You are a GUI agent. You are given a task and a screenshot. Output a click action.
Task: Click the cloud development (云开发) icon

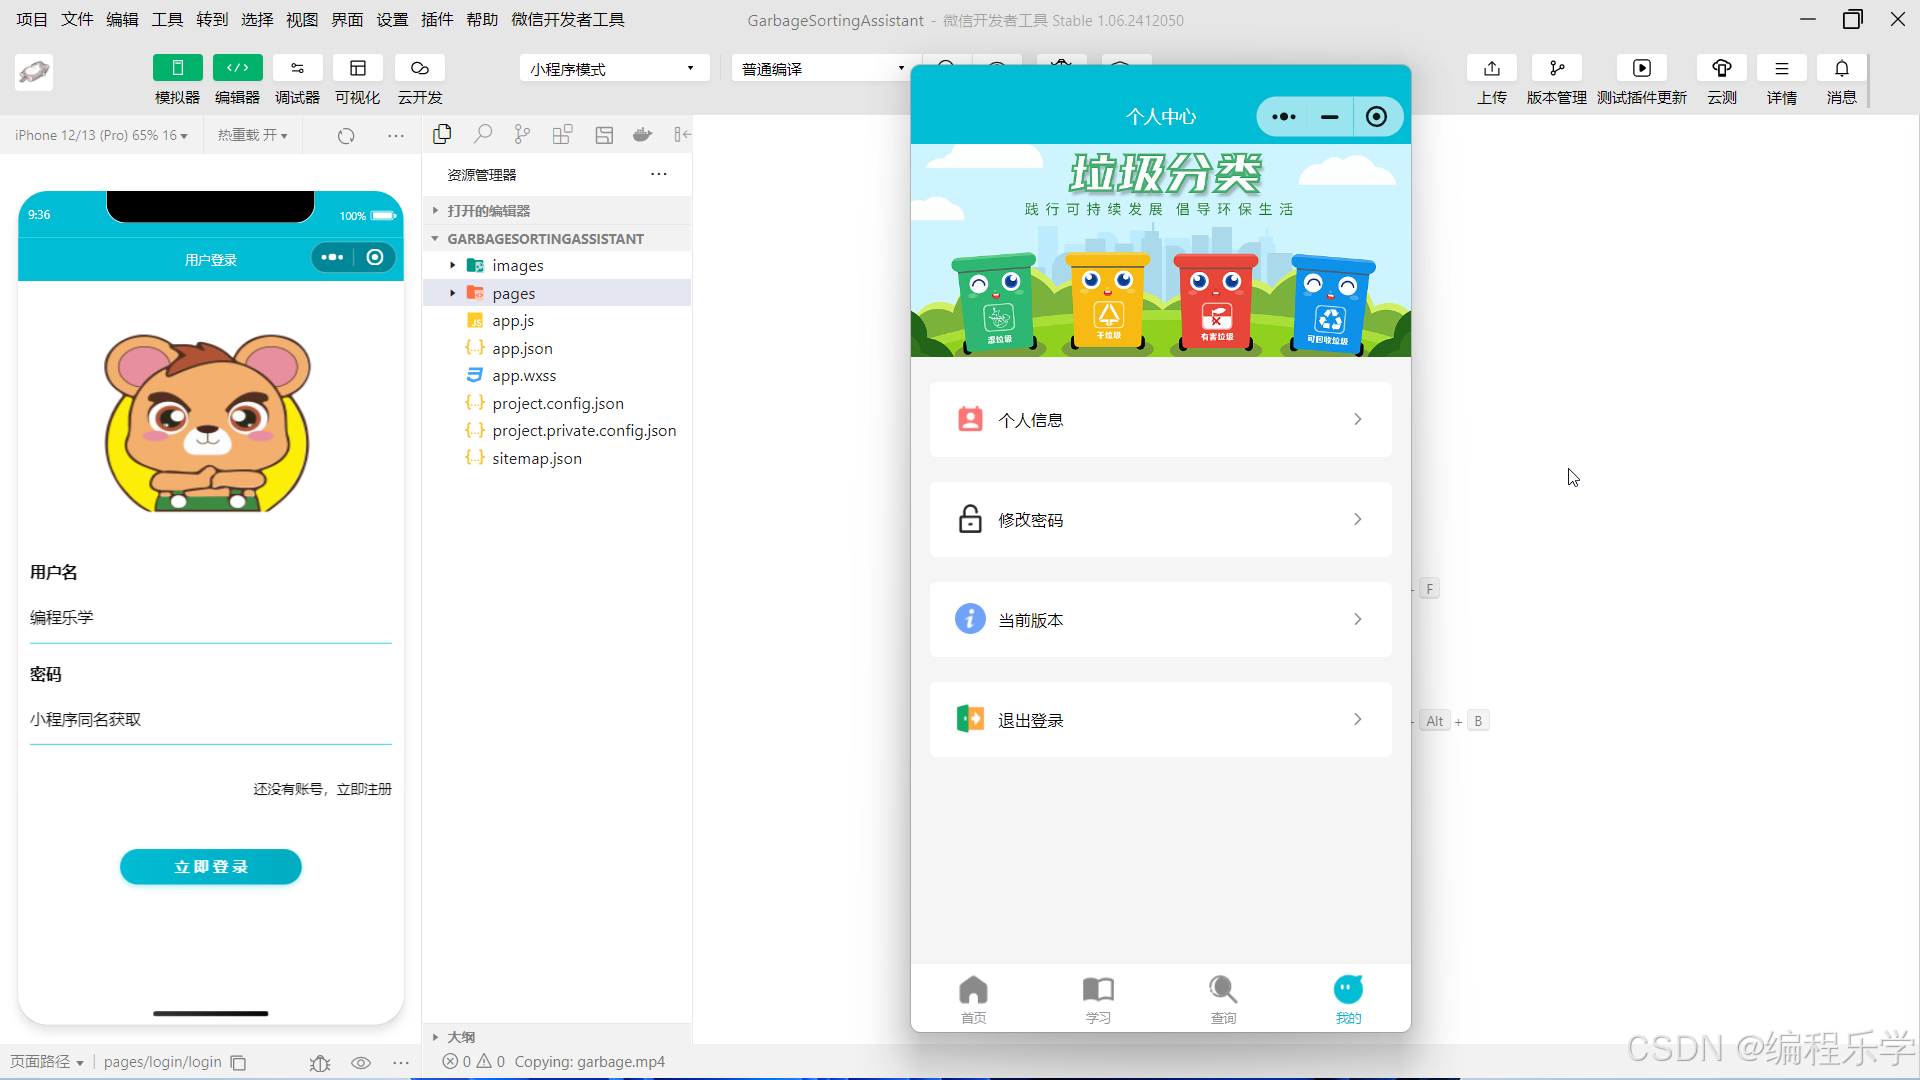click(x=419, y=68)
